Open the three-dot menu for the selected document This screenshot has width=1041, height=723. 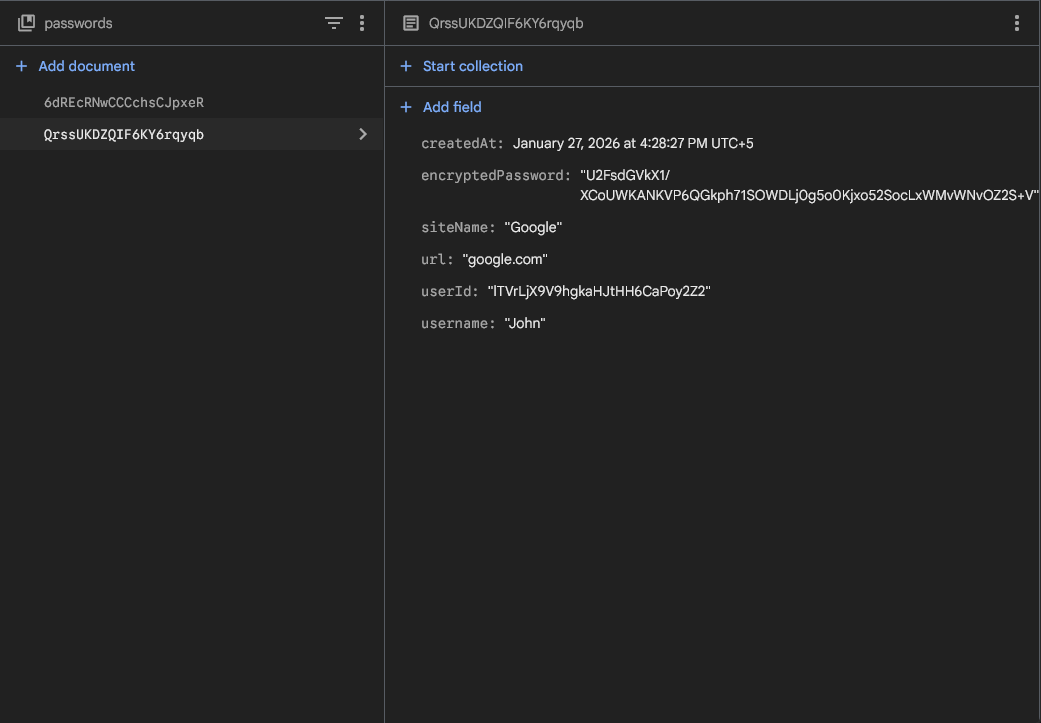click(1017, 22)
